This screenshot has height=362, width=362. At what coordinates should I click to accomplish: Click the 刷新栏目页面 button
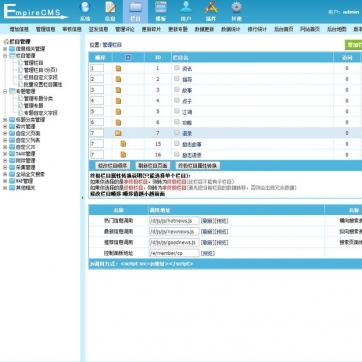[153, 166]
